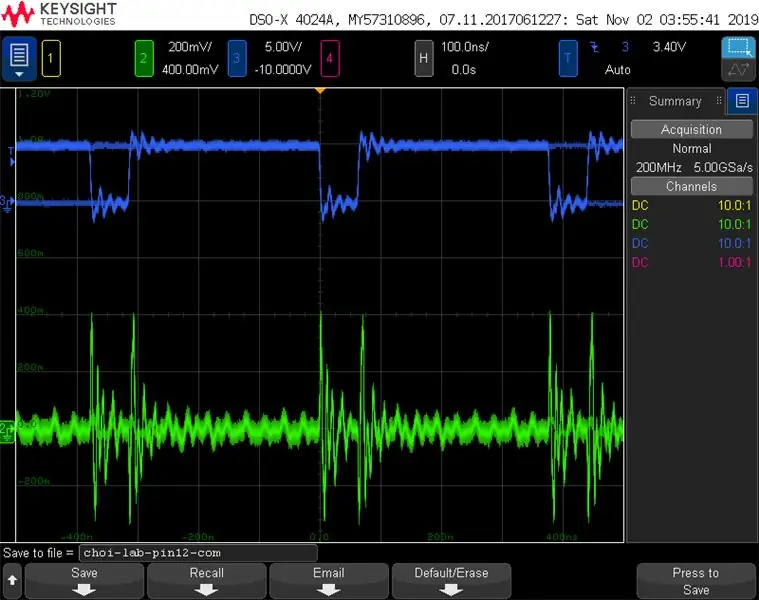Open the Recall softkey menu
This screenshot has width=759, height=600.
pyautogui.click(x=207, y=581)
